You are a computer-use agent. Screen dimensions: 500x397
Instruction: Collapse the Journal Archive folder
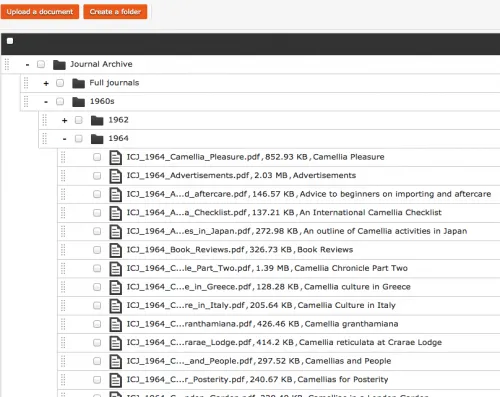point(27,64)
